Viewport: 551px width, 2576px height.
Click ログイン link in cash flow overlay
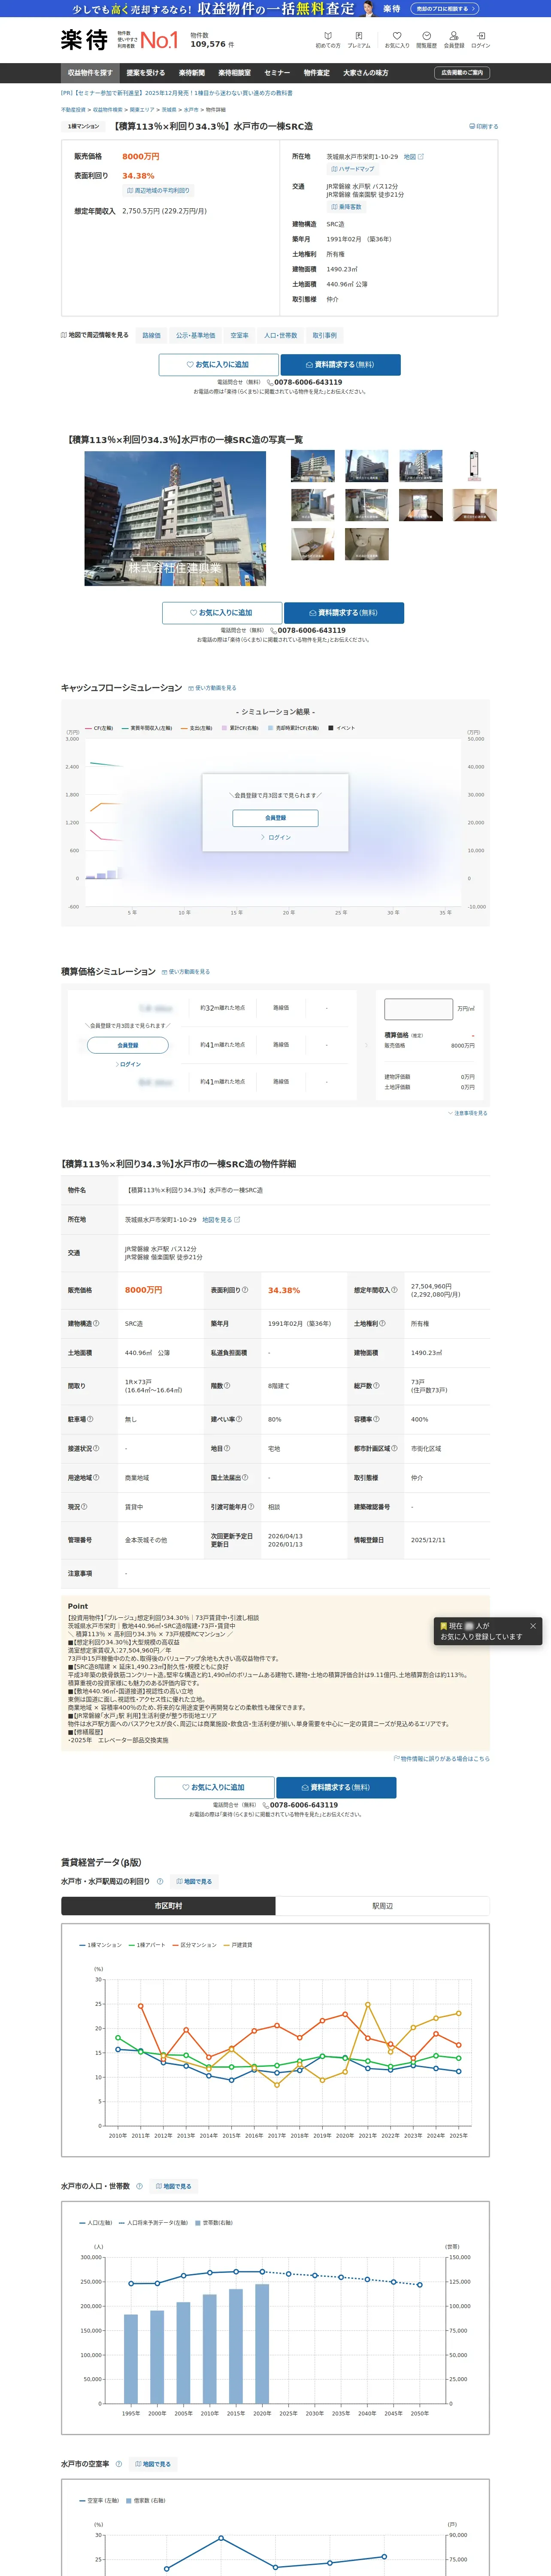click(276, 838)
